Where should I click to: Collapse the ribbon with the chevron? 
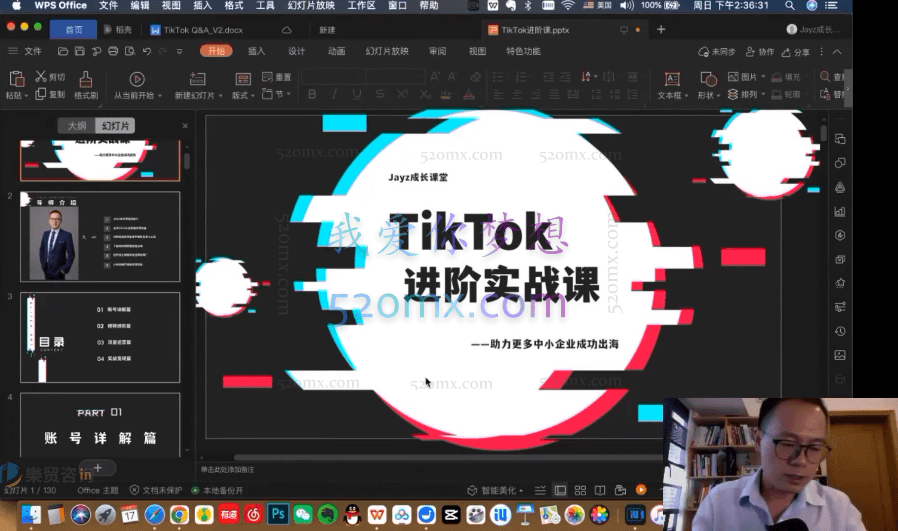pyautogui.click(x=837, y=52)
